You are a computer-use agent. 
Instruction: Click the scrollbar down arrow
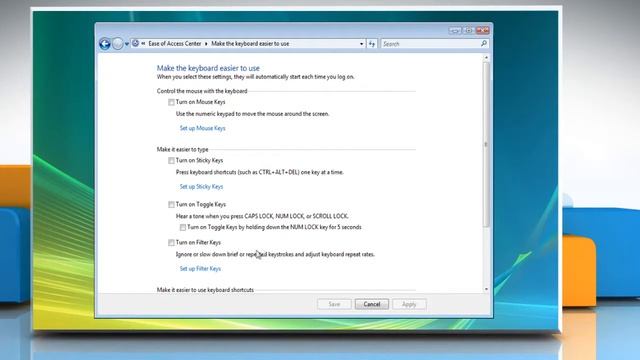pyautogui.click(x=486, y=289)
